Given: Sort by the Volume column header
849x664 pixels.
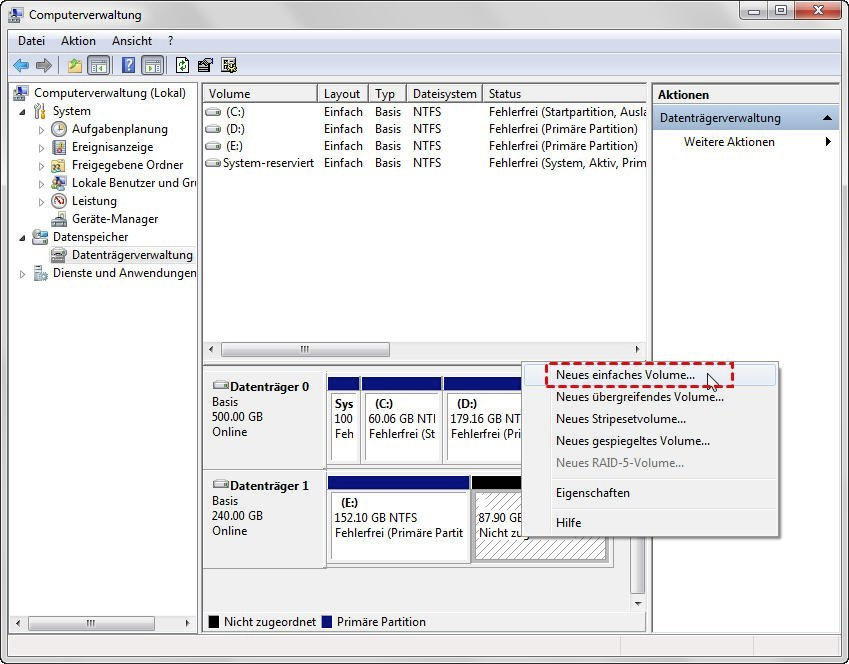Looking at the screenshot, I should 260,94.
